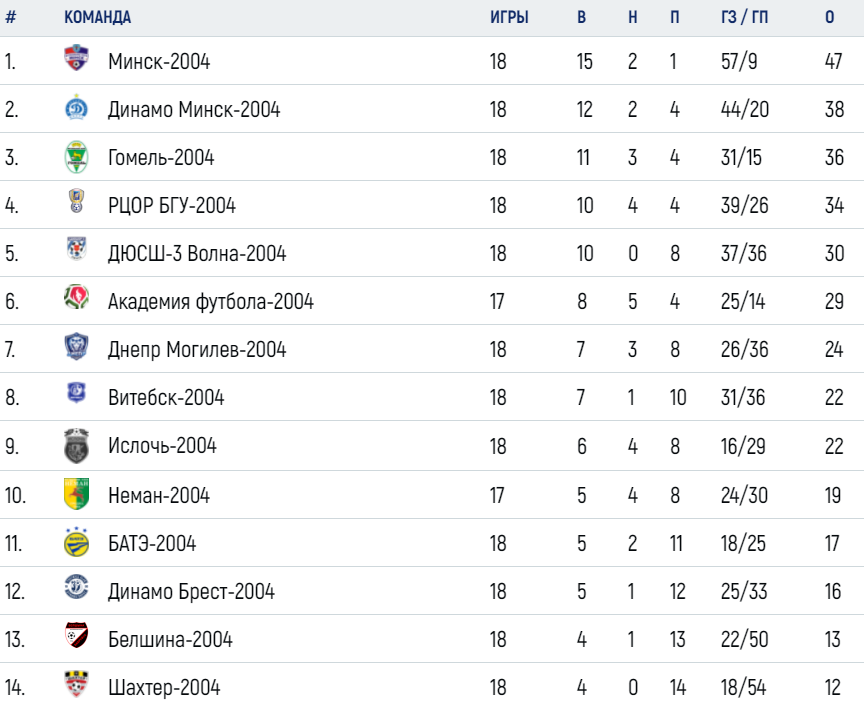Click the Неман-2004 yellow-green crest
The width and height of the screenshot is (864, 706).
pyautogui.click(x=76, y=493)
